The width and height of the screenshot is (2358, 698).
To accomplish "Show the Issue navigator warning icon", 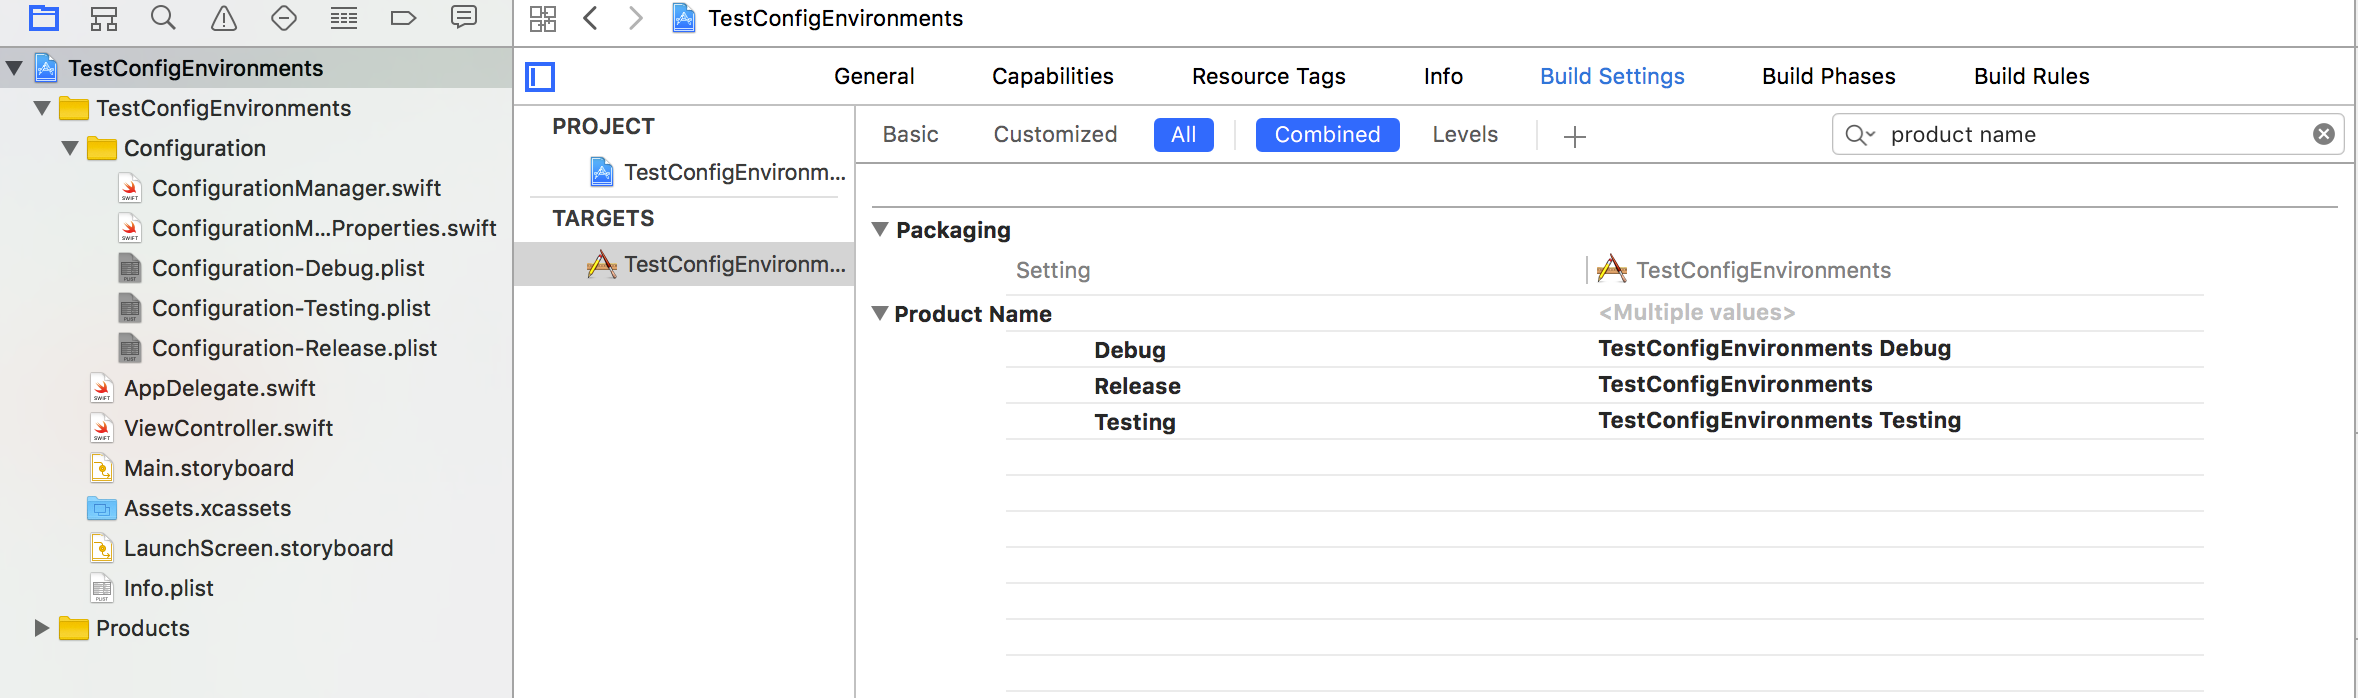I will point(224,18).
